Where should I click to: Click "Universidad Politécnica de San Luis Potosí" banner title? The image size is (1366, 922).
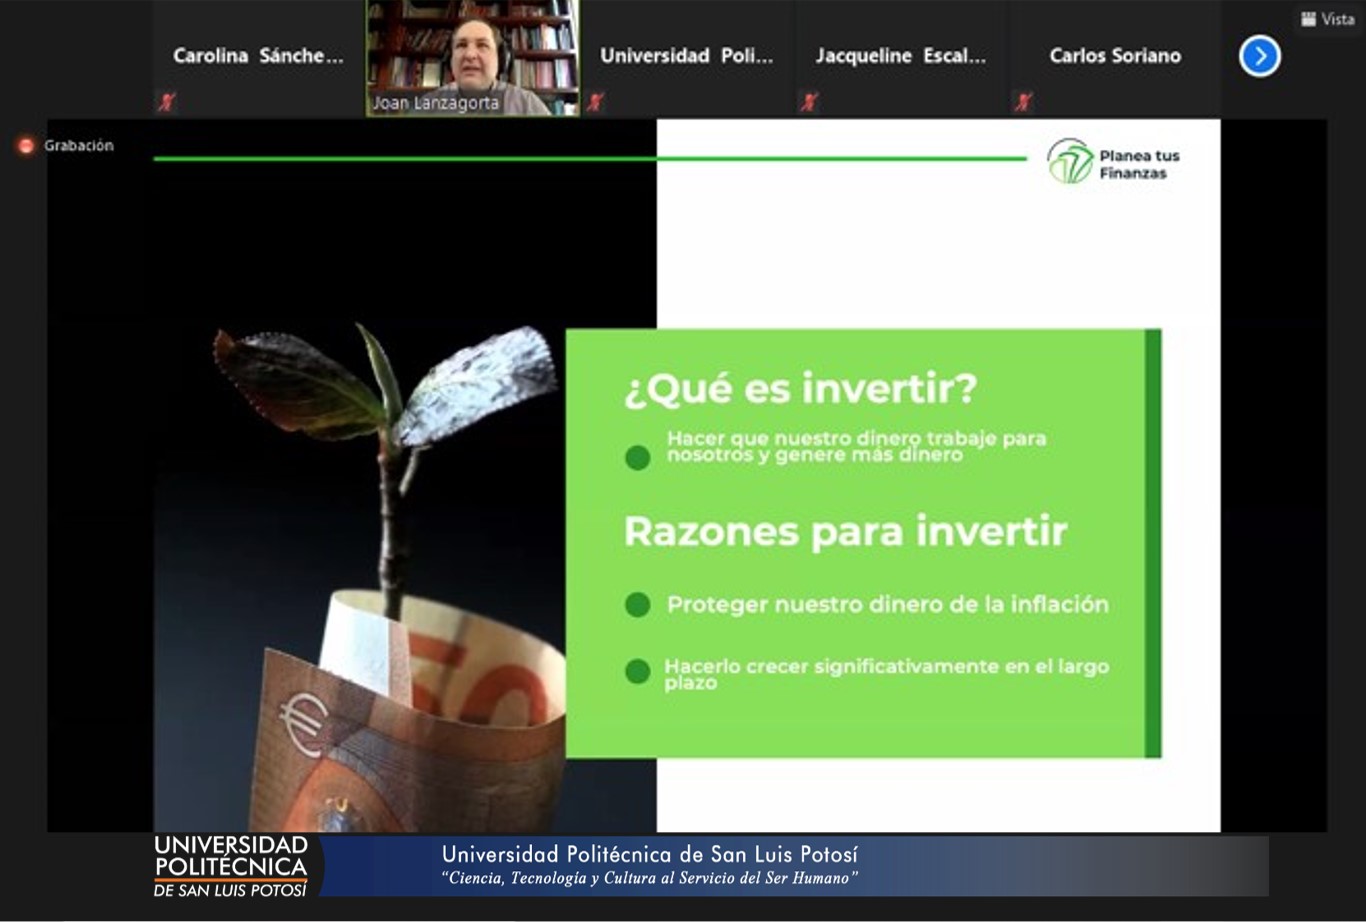point(649,854)
